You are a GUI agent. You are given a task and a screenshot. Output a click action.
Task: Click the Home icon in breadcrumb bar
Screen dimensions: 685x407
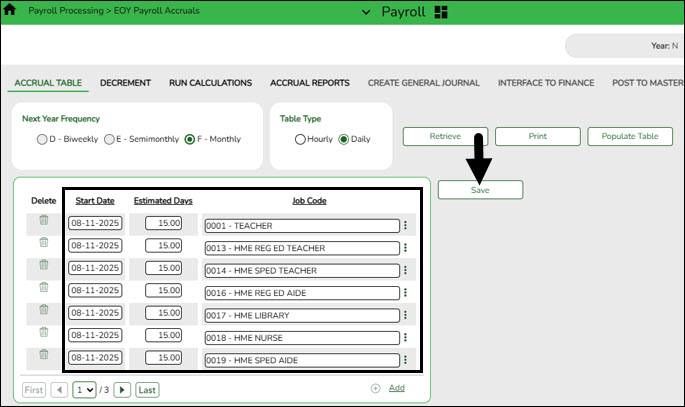11,11
